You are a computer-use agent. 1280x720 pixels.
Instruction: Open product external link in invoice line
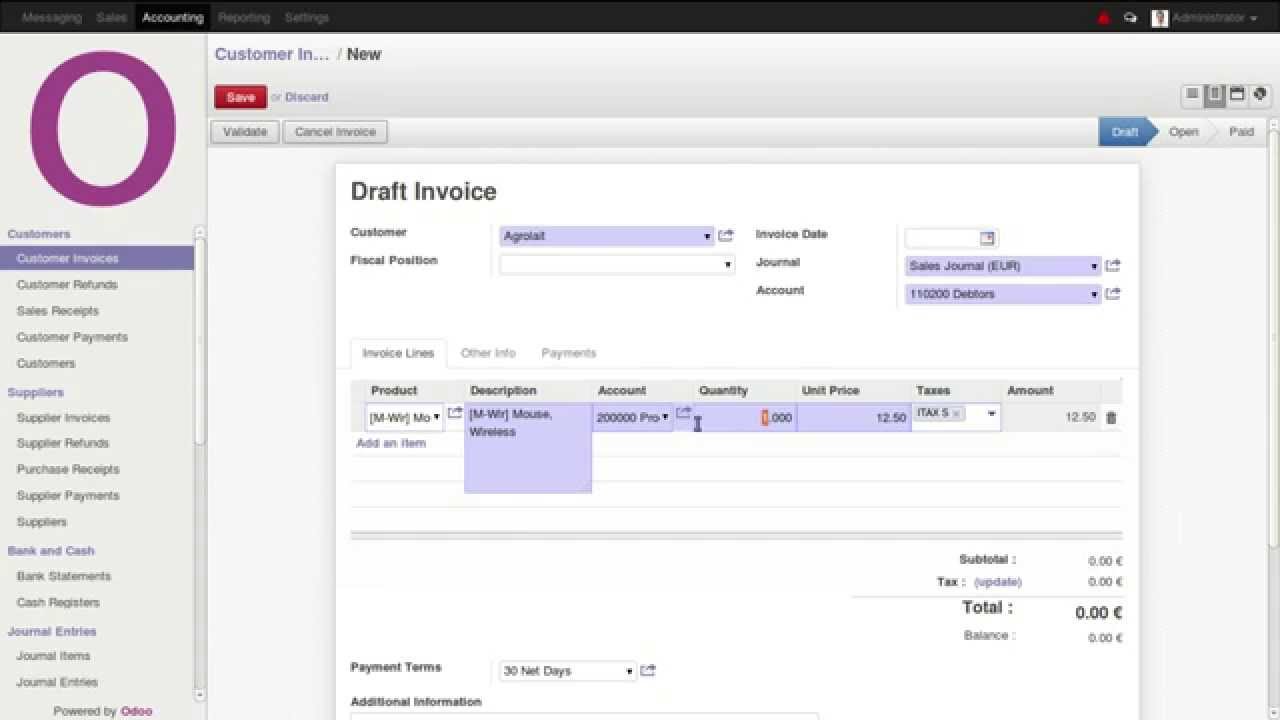pyautogui.click(x=455, y=413)
